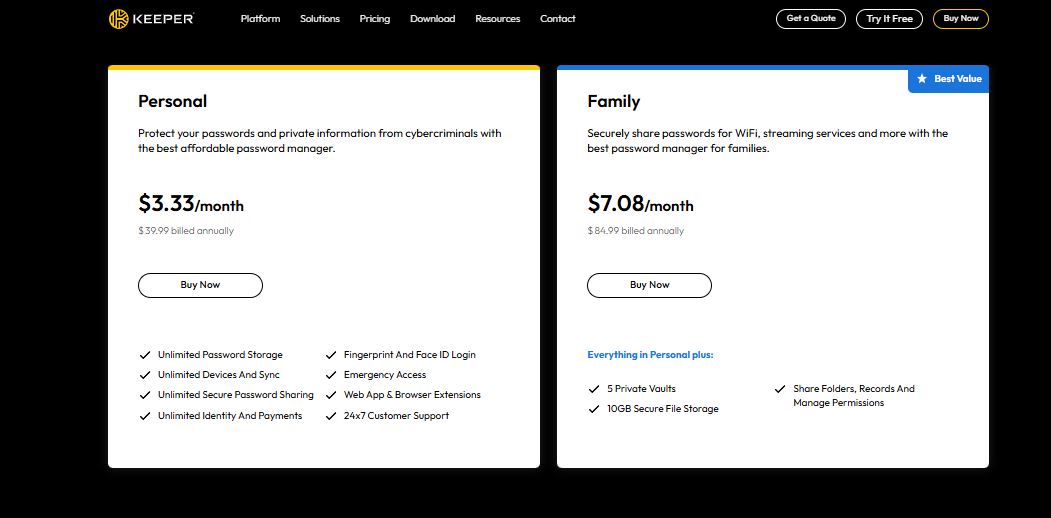The image size is (1051, 518).
Task: Go to the Pricing page
Action: [x=375, y=19]
